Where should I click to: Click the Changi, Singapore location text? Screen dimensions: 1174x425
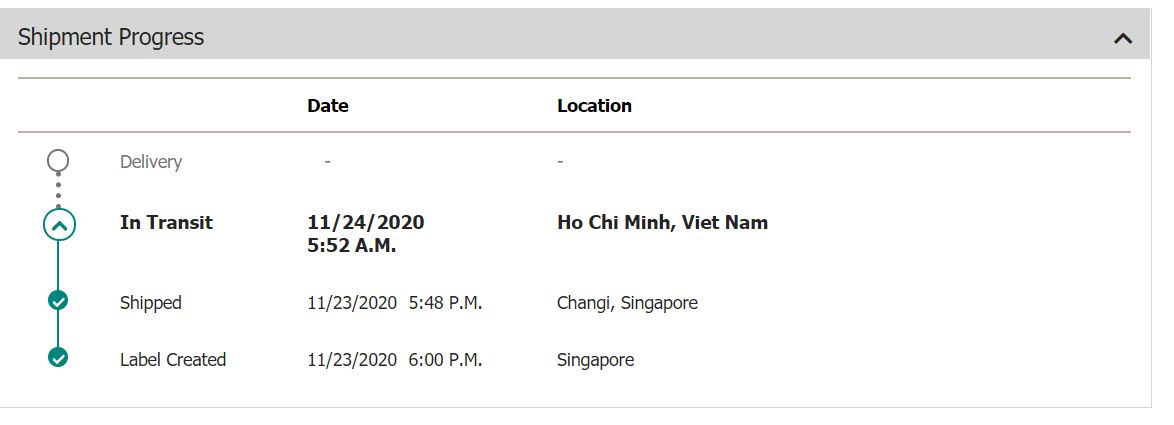point(627,303)
